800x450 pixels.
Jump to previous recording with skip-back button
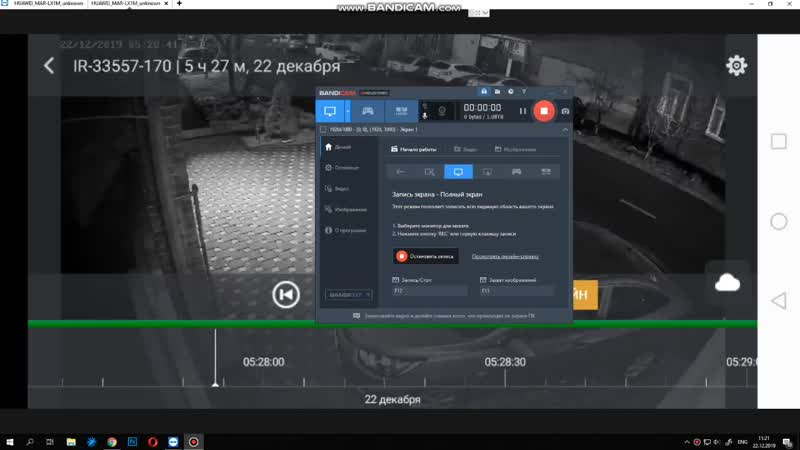pyautogui.click(x=286, y=294)
